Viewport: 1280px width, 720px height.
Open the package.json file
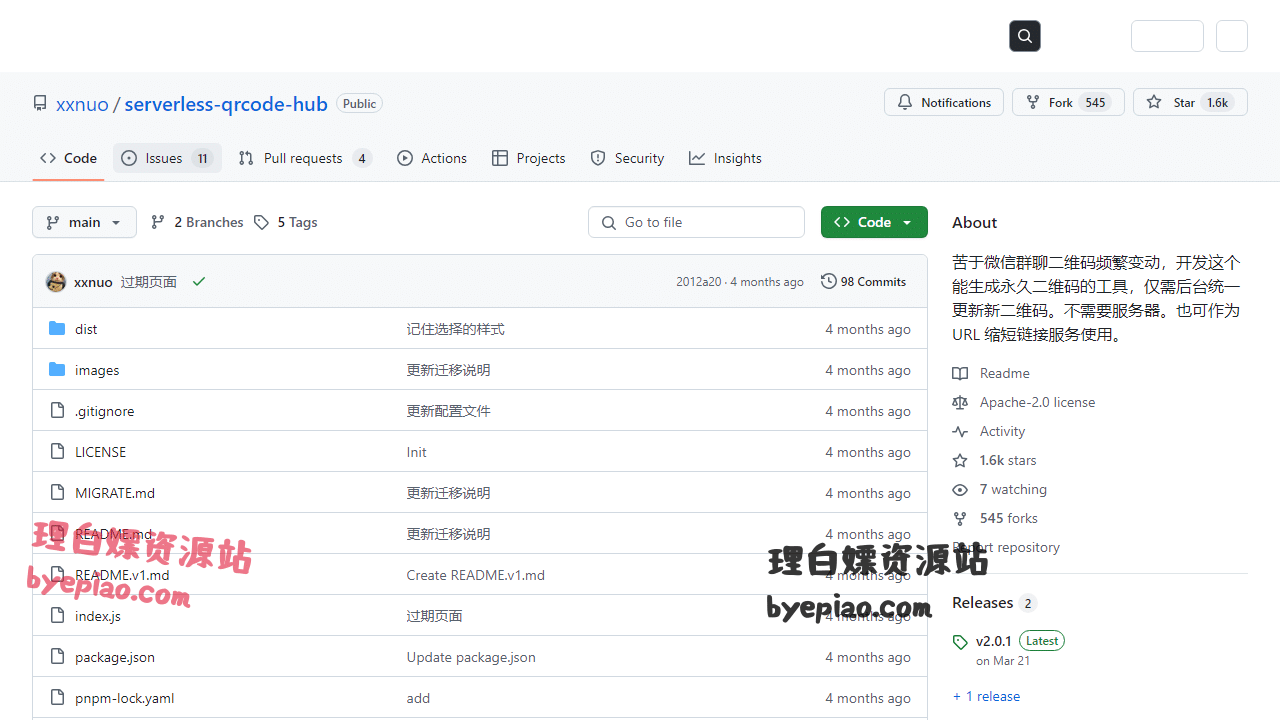pos(115,657)
